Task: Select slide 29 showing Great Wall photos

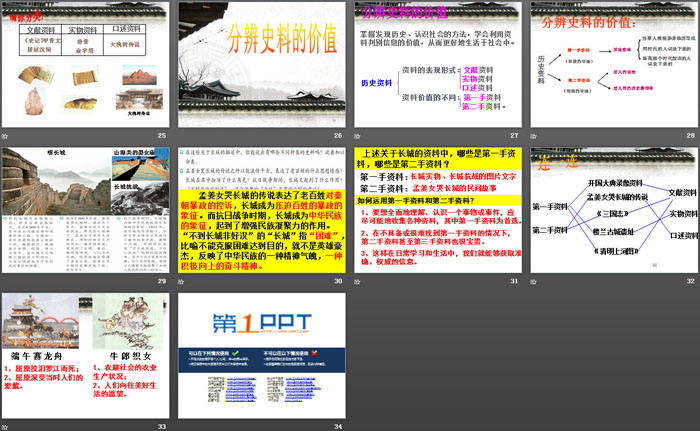Action: click(86, 210)
